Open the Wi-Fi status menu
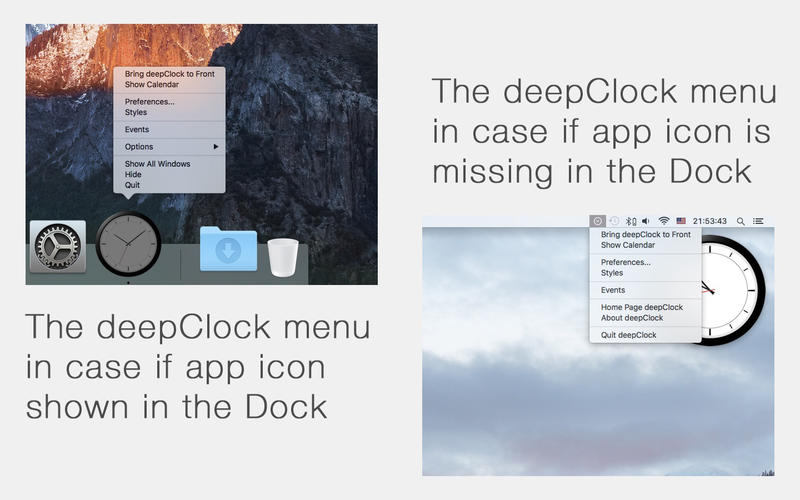 664,221
